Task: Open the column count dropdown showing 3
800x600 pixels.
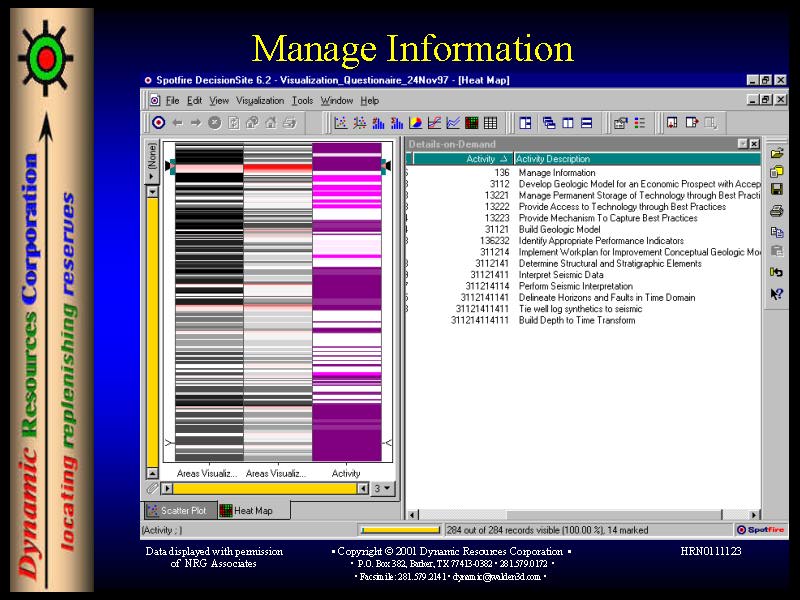Action: (x=383, y=489)
